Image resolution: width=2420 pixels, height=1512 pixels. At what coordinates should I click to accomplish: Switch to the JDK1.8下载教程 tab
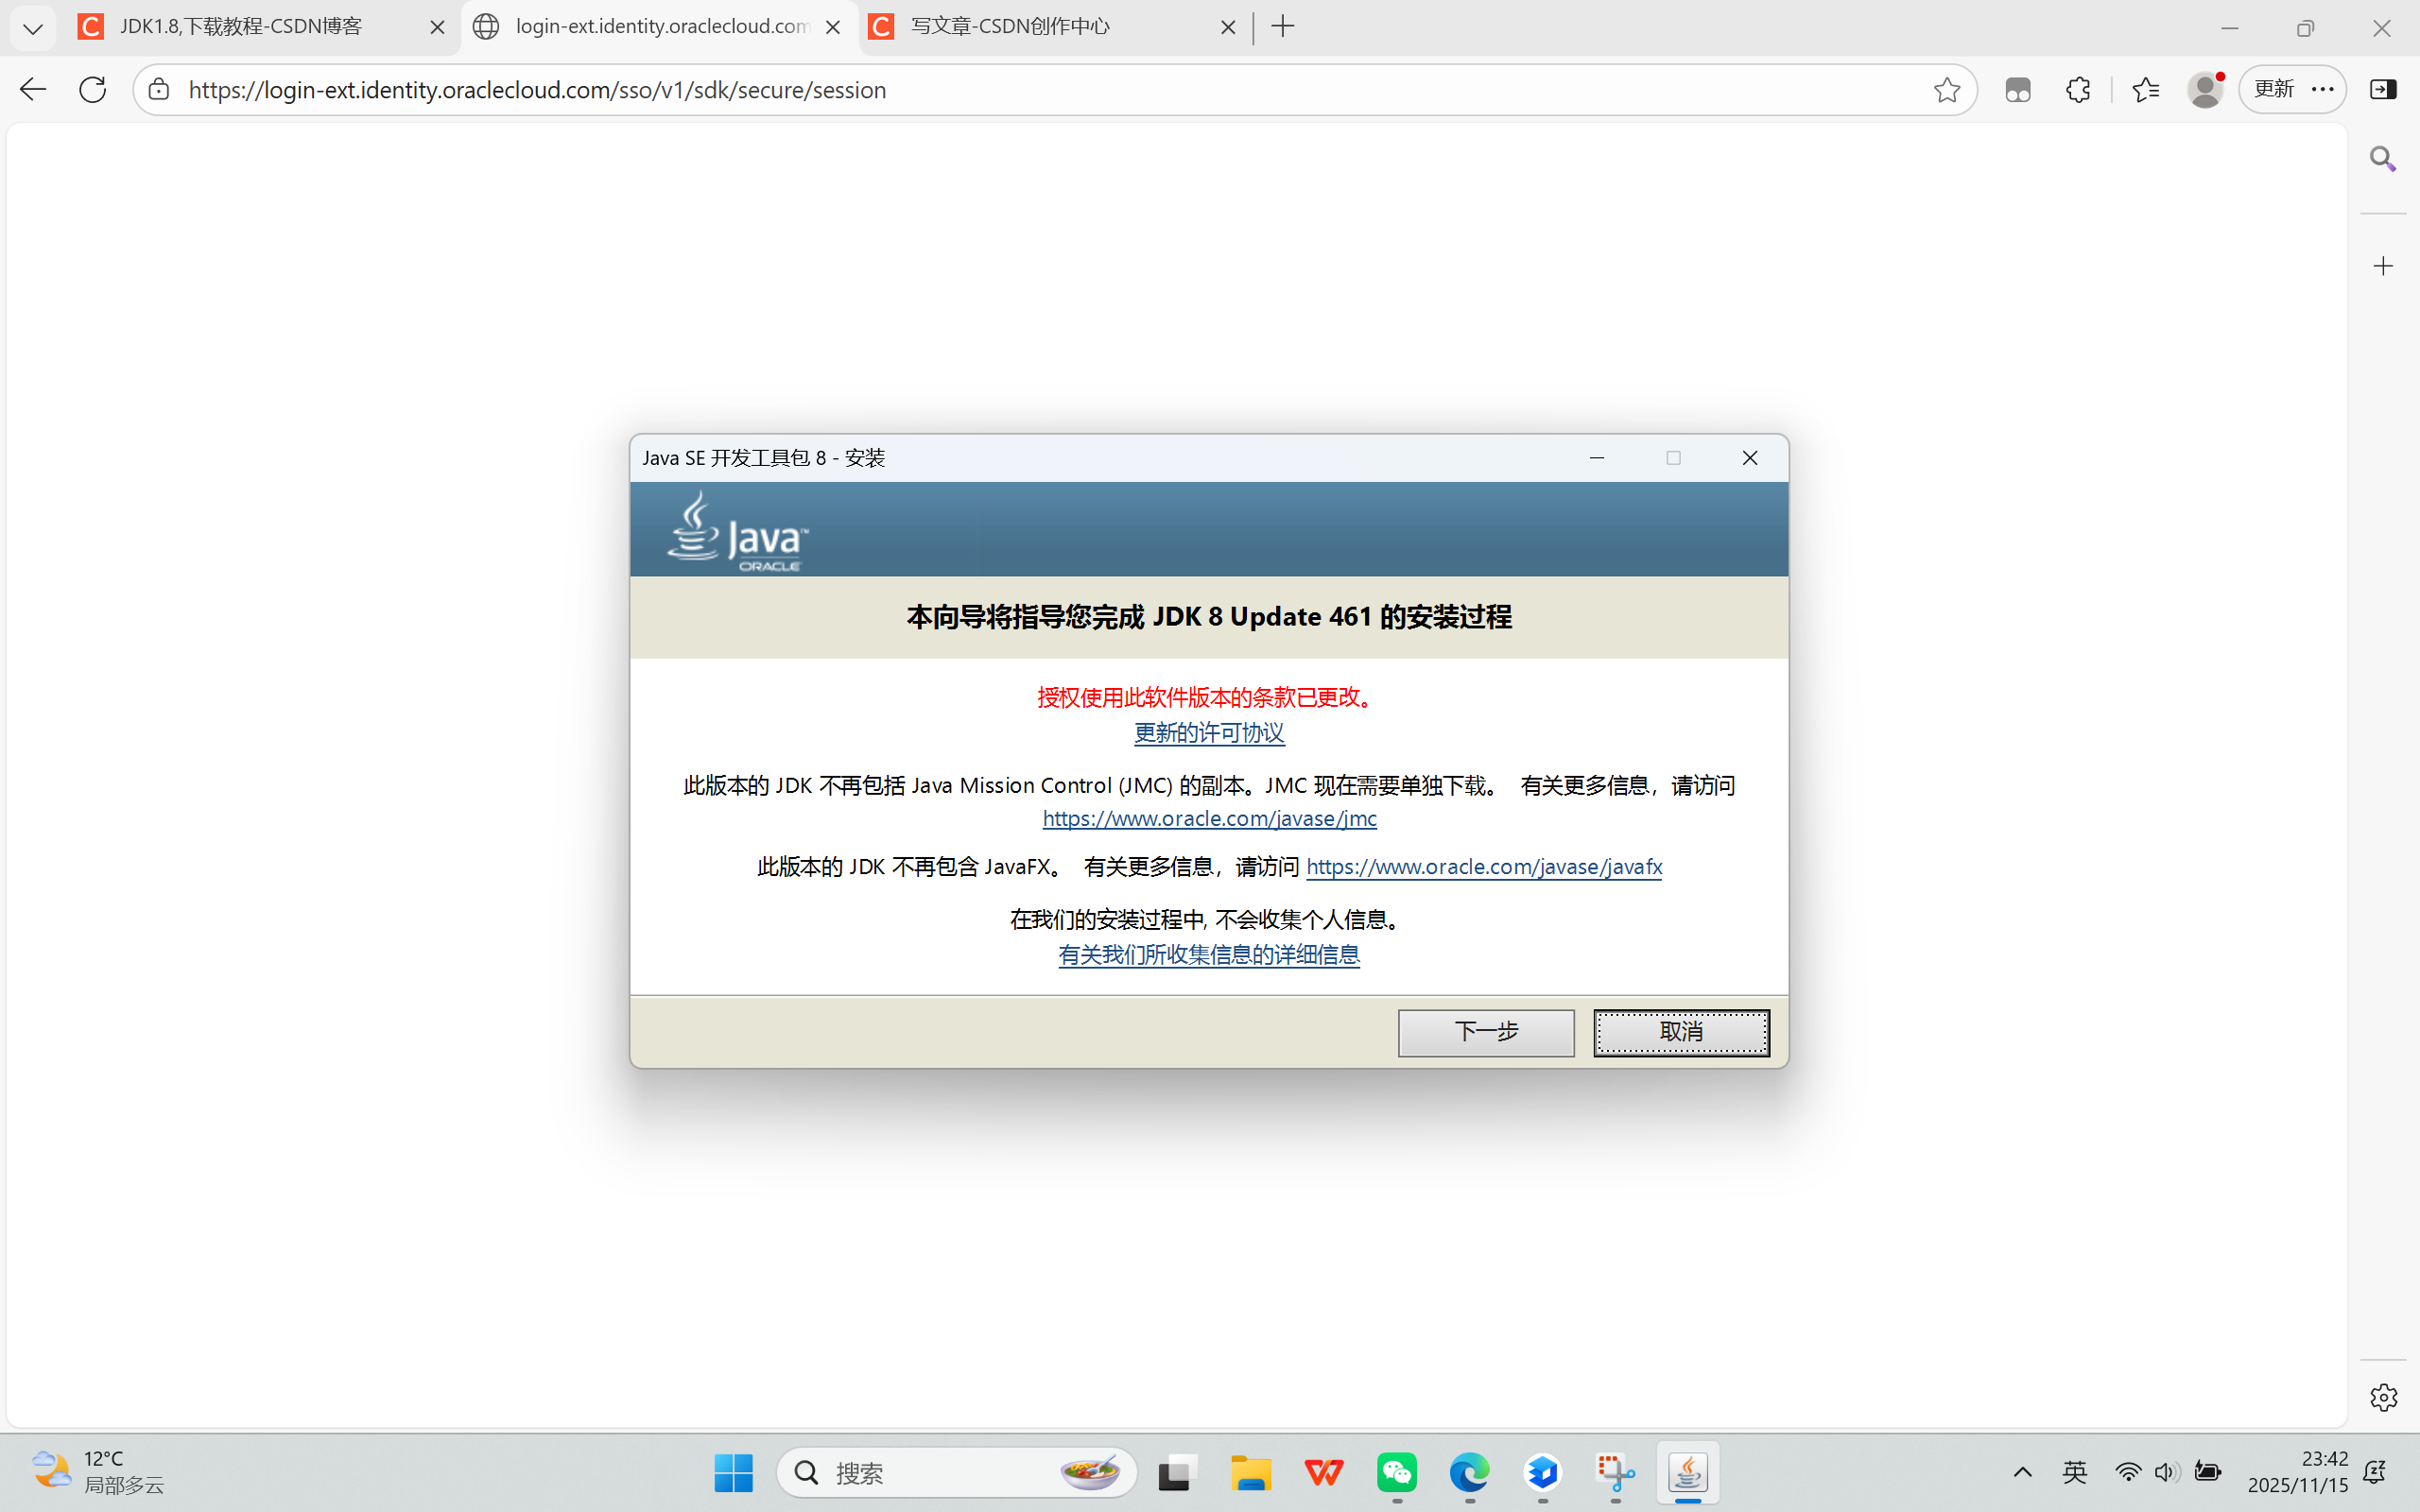pos(240,27)
